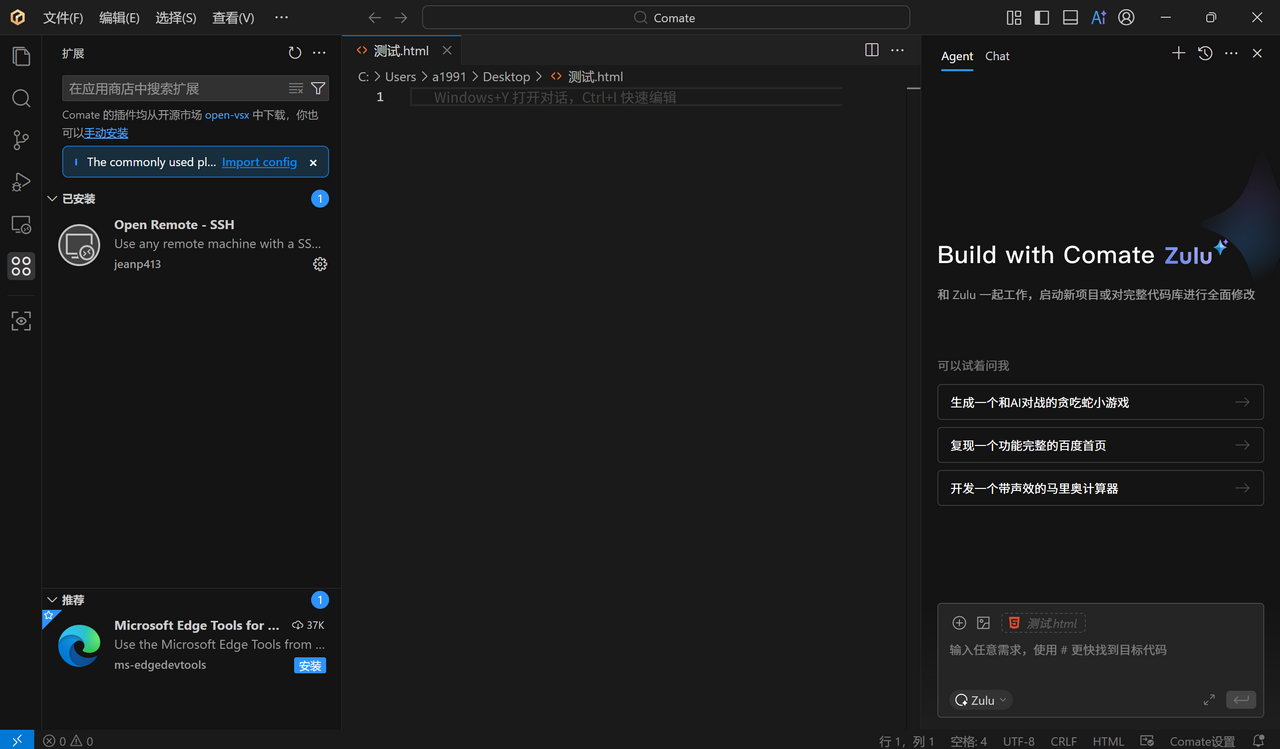Screen dimensions: 1280x749
Task: Open the Zulu model dropdown
Action: point(981,700)
